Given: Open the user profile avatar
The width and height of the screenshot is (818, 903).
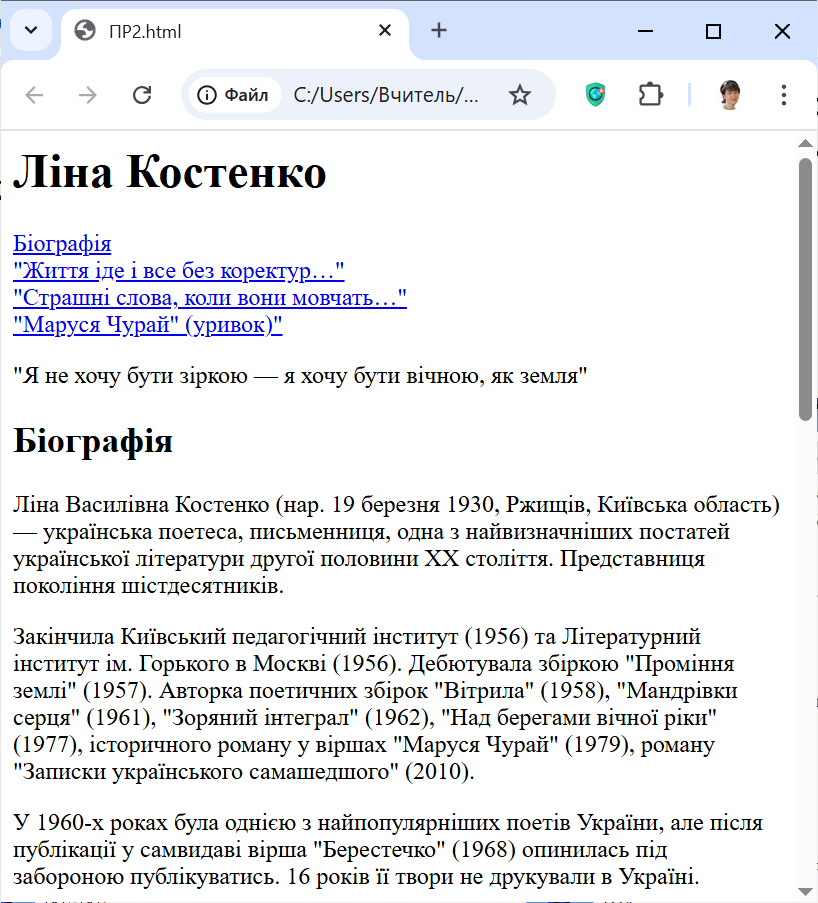Looking at the screenshot, I should coord(731,95).
